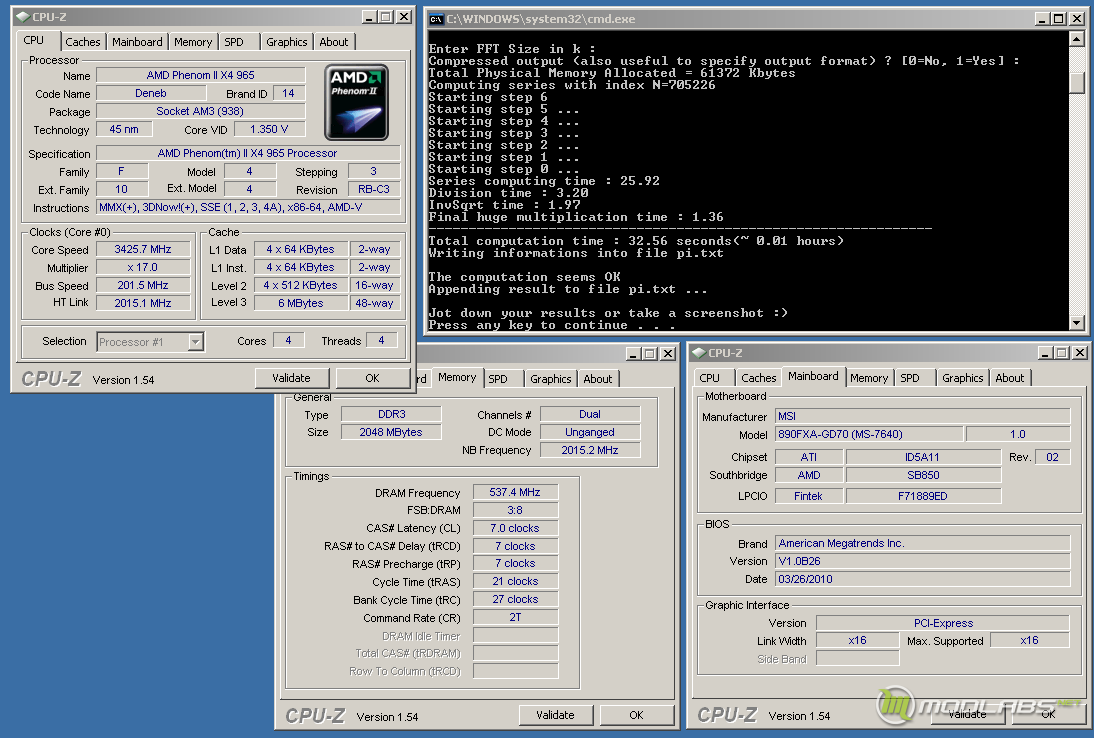Click cmd window scrollbar down arrow
Viewport: 1094px width, 738px height.
(x=1077, y=323)
